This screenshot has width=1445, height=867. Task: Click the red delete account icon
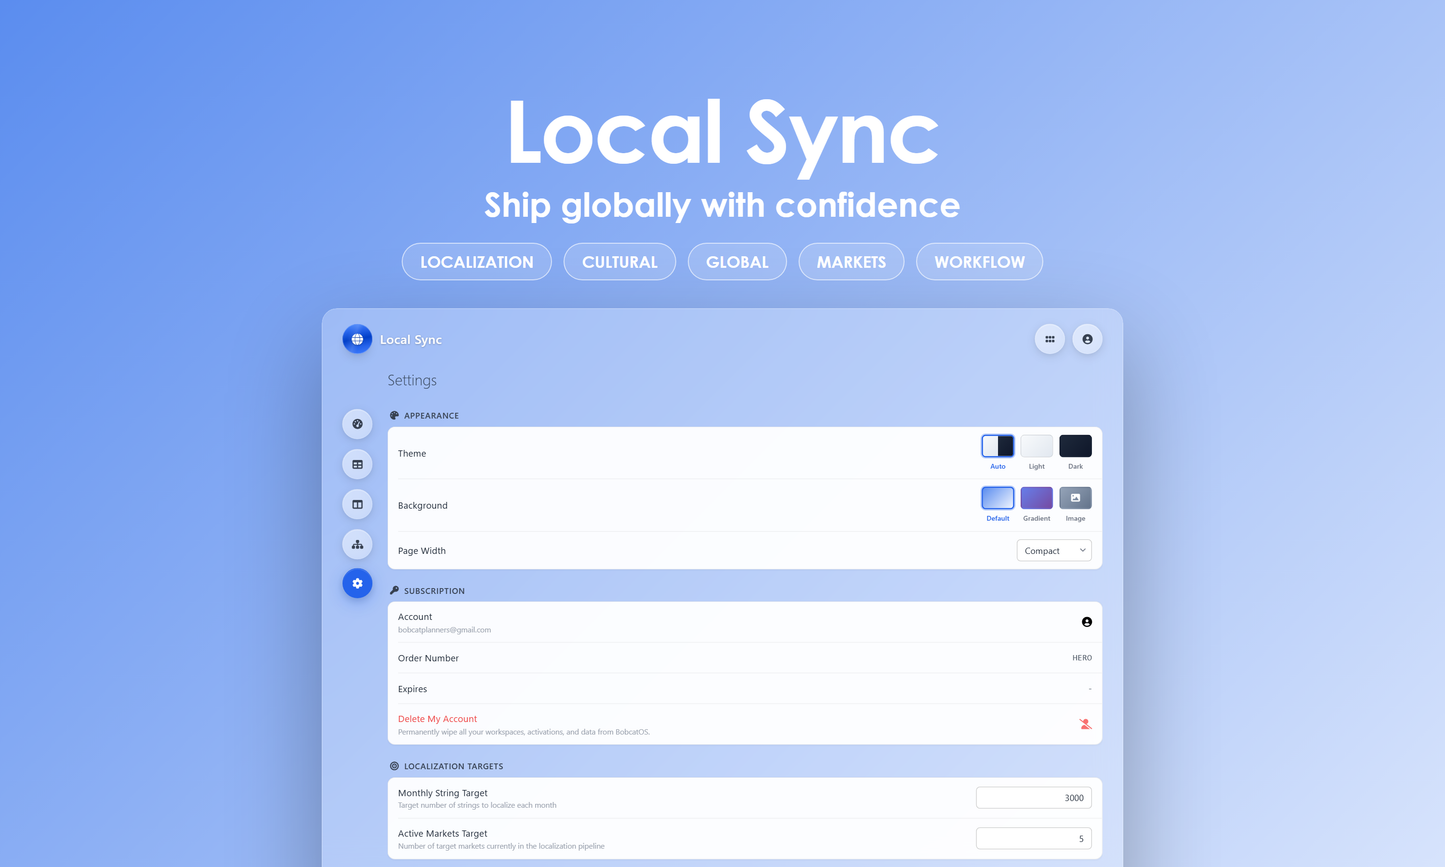[x=1085, y=724]
